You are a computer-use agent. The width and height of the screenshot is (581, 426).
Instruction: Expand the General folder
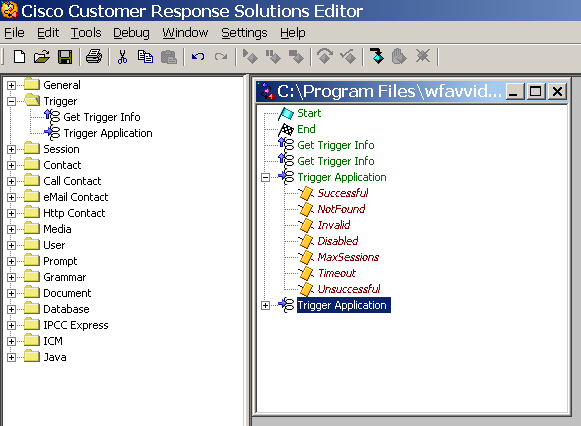(11, 85)
